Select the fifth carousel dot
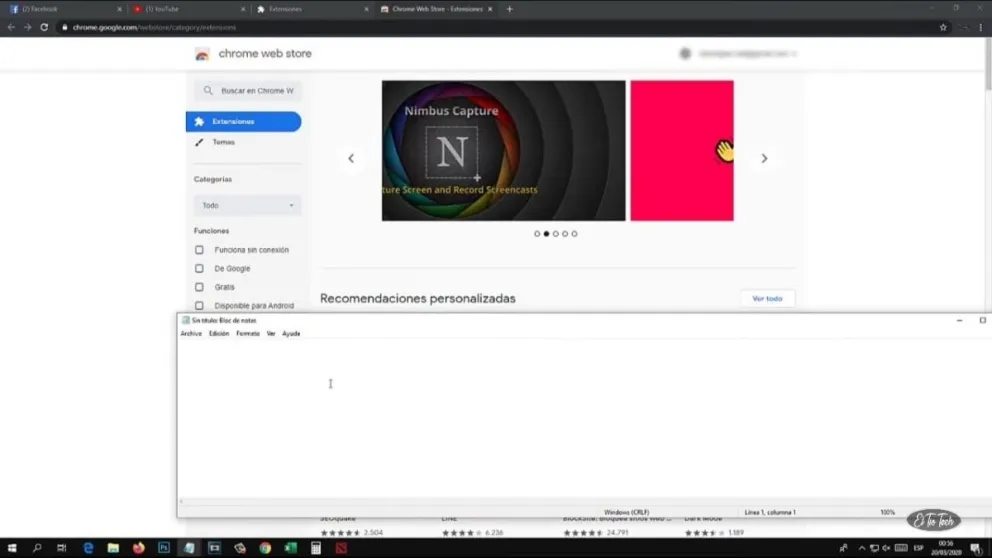Viewport: 992px width, 558px height. [x=574, y=233]
